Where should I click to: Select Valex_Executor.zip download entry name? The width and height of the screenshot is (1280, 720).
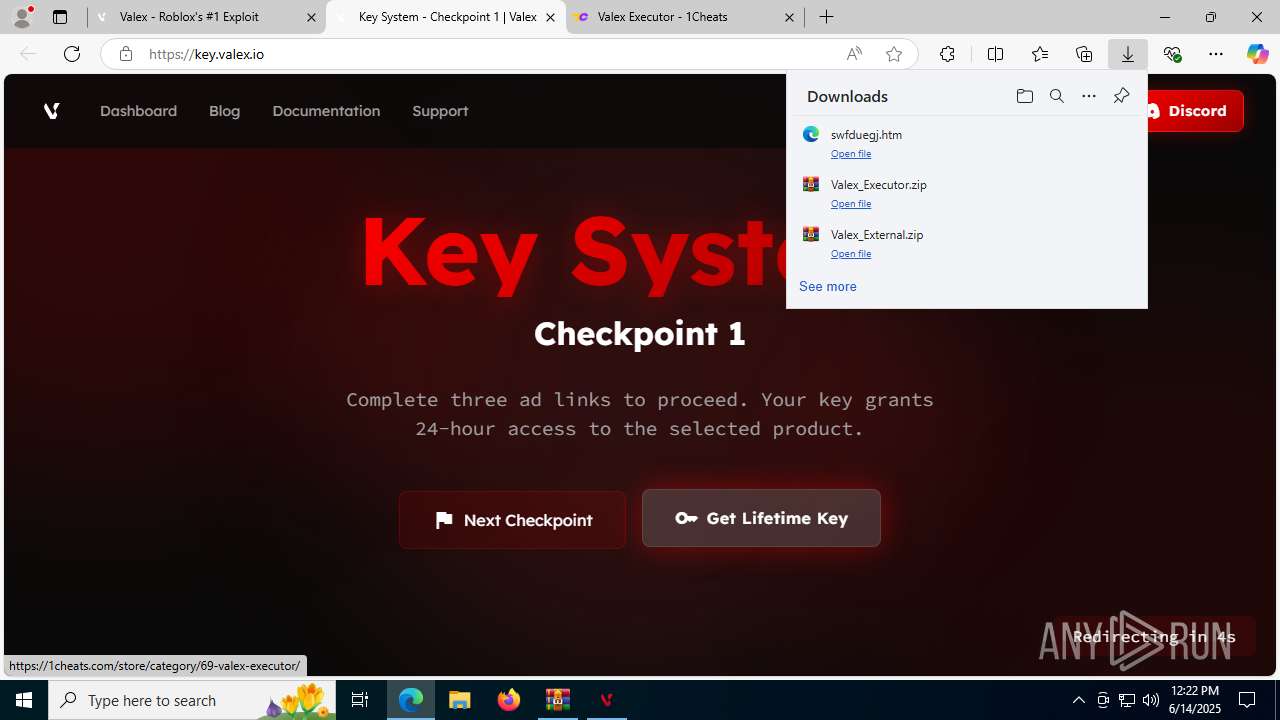(x=878, y=185)
